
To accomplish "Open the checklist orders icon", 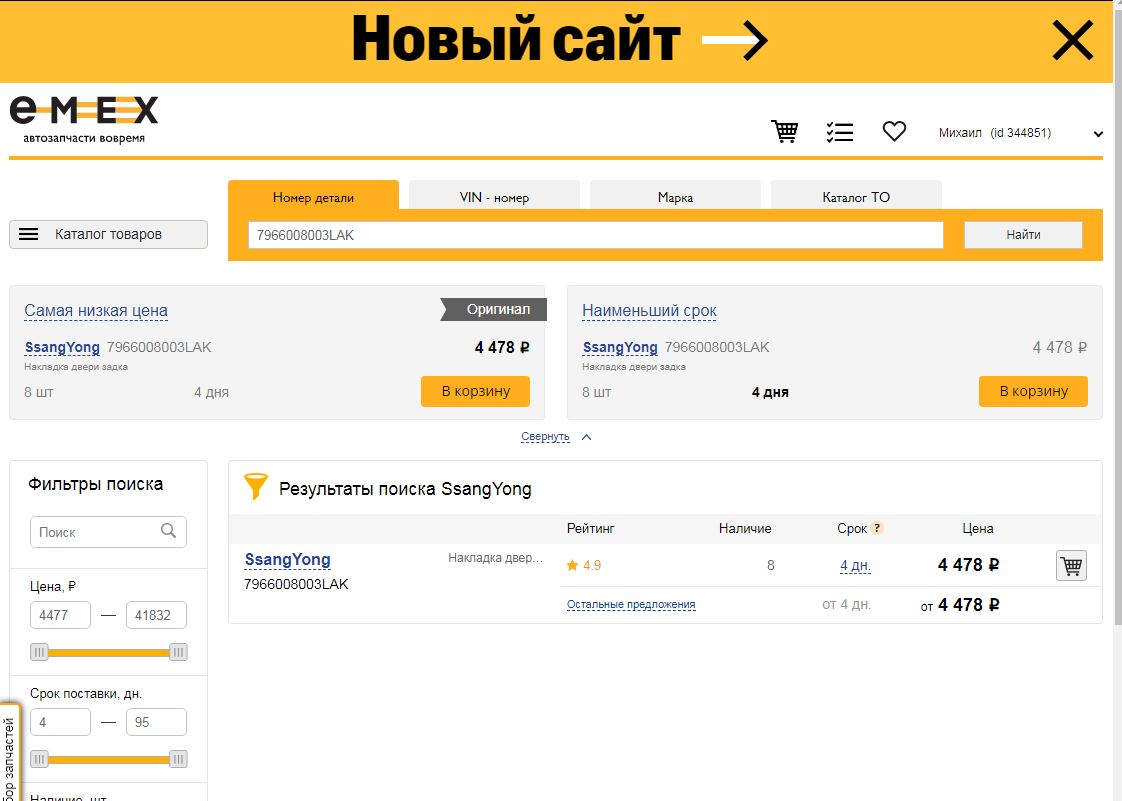I will click(x=839, y=132).
